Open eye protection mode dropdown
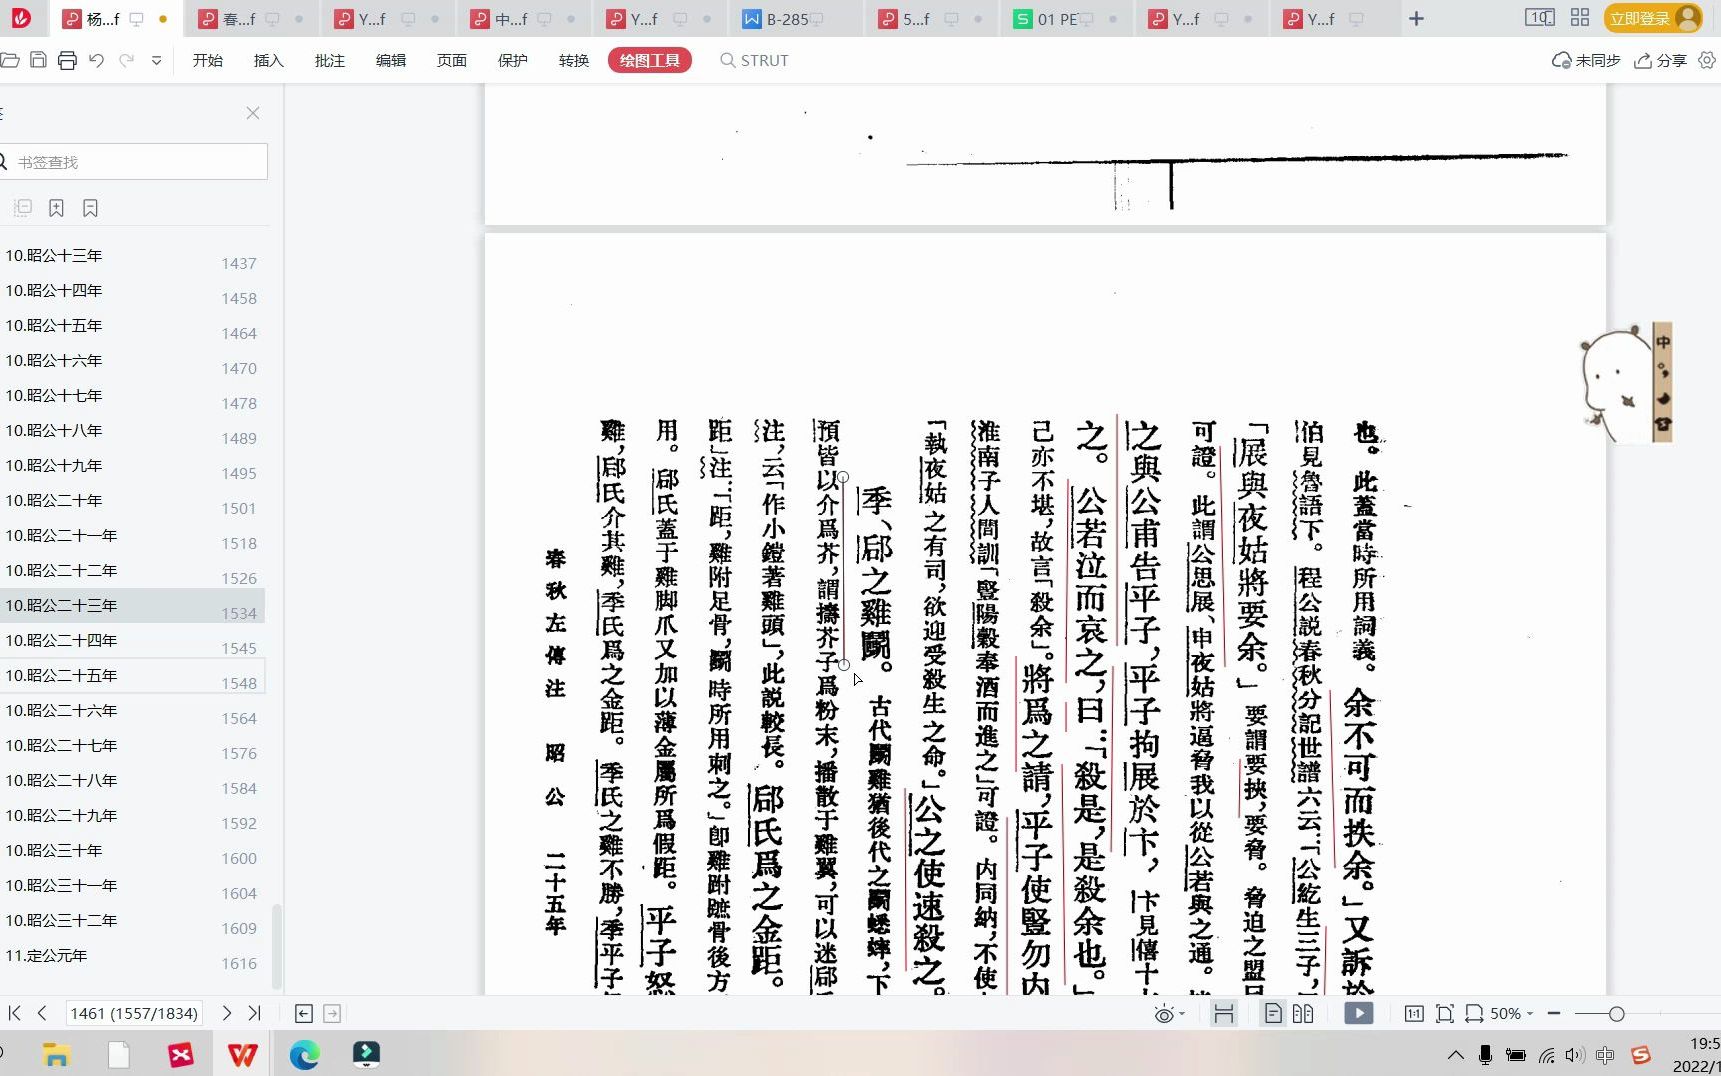Viewport: 1721px width, 1076px height. coord(1169,1014)
